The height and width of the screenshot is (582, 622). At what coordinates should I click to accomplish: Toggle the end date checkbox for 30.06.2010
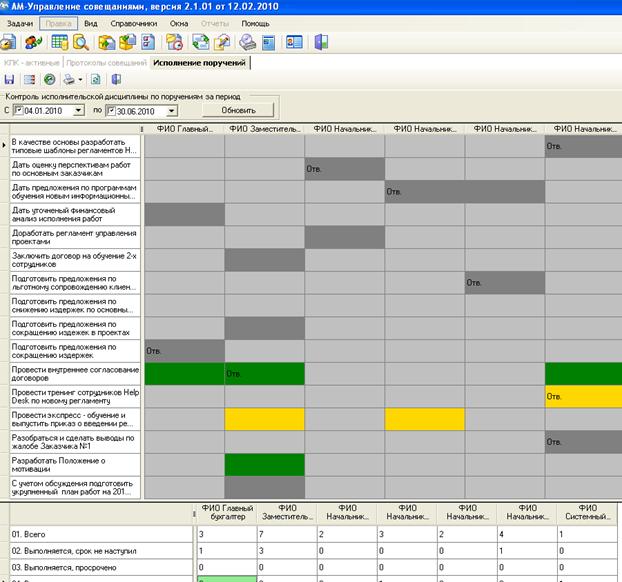111,110
